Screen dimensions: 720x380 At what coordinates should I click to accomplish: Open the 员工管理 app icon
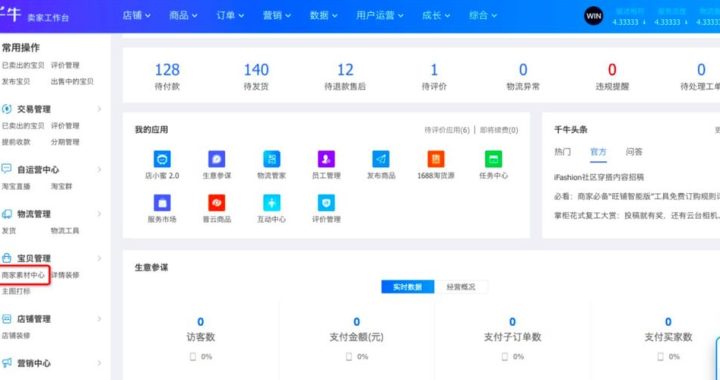click(x=326, y=159)
